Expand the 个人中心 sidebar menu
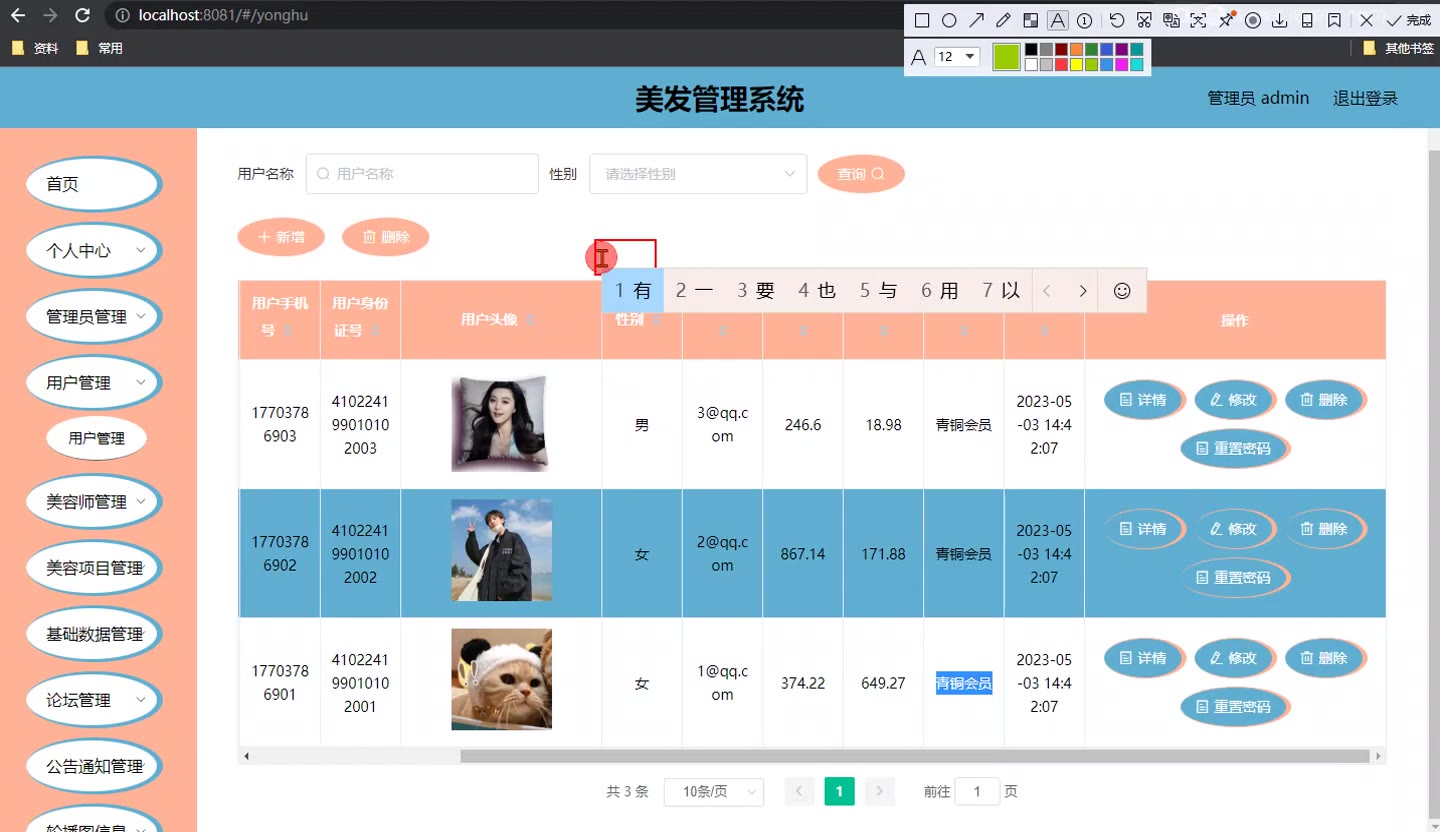The height and width of the screenshot is (832, 1440). point(92,251)
